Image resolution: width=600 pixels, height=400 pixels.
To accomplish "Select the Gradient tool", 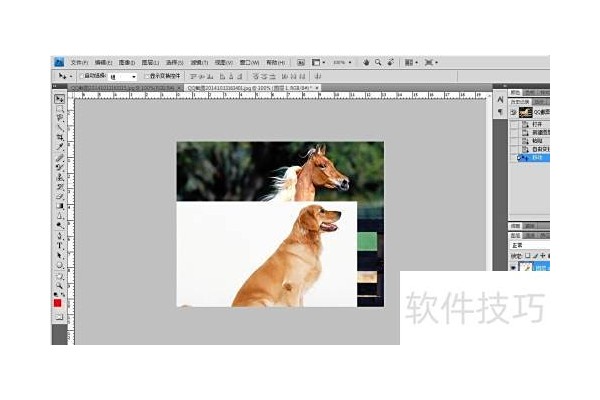I will [x=59, y=206].
